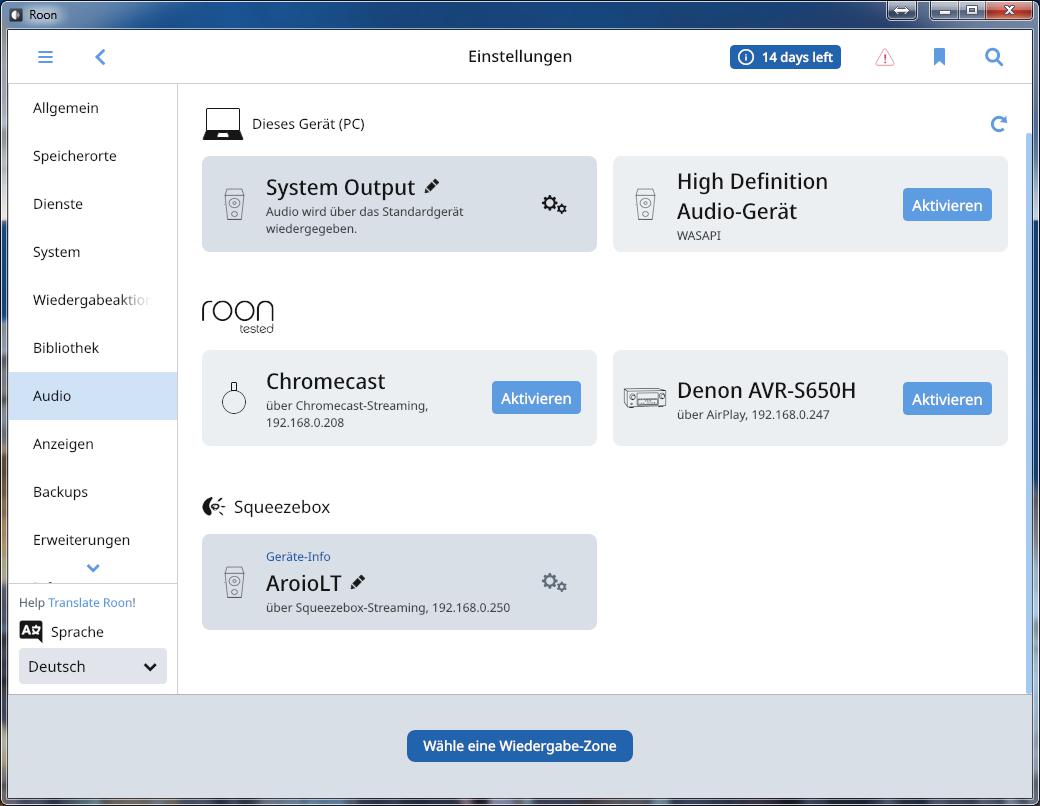This screenshot has height=806, width=1040.
Task: Click the laptop icon for Dieses Gerät
Action: (x=223, y=124)
